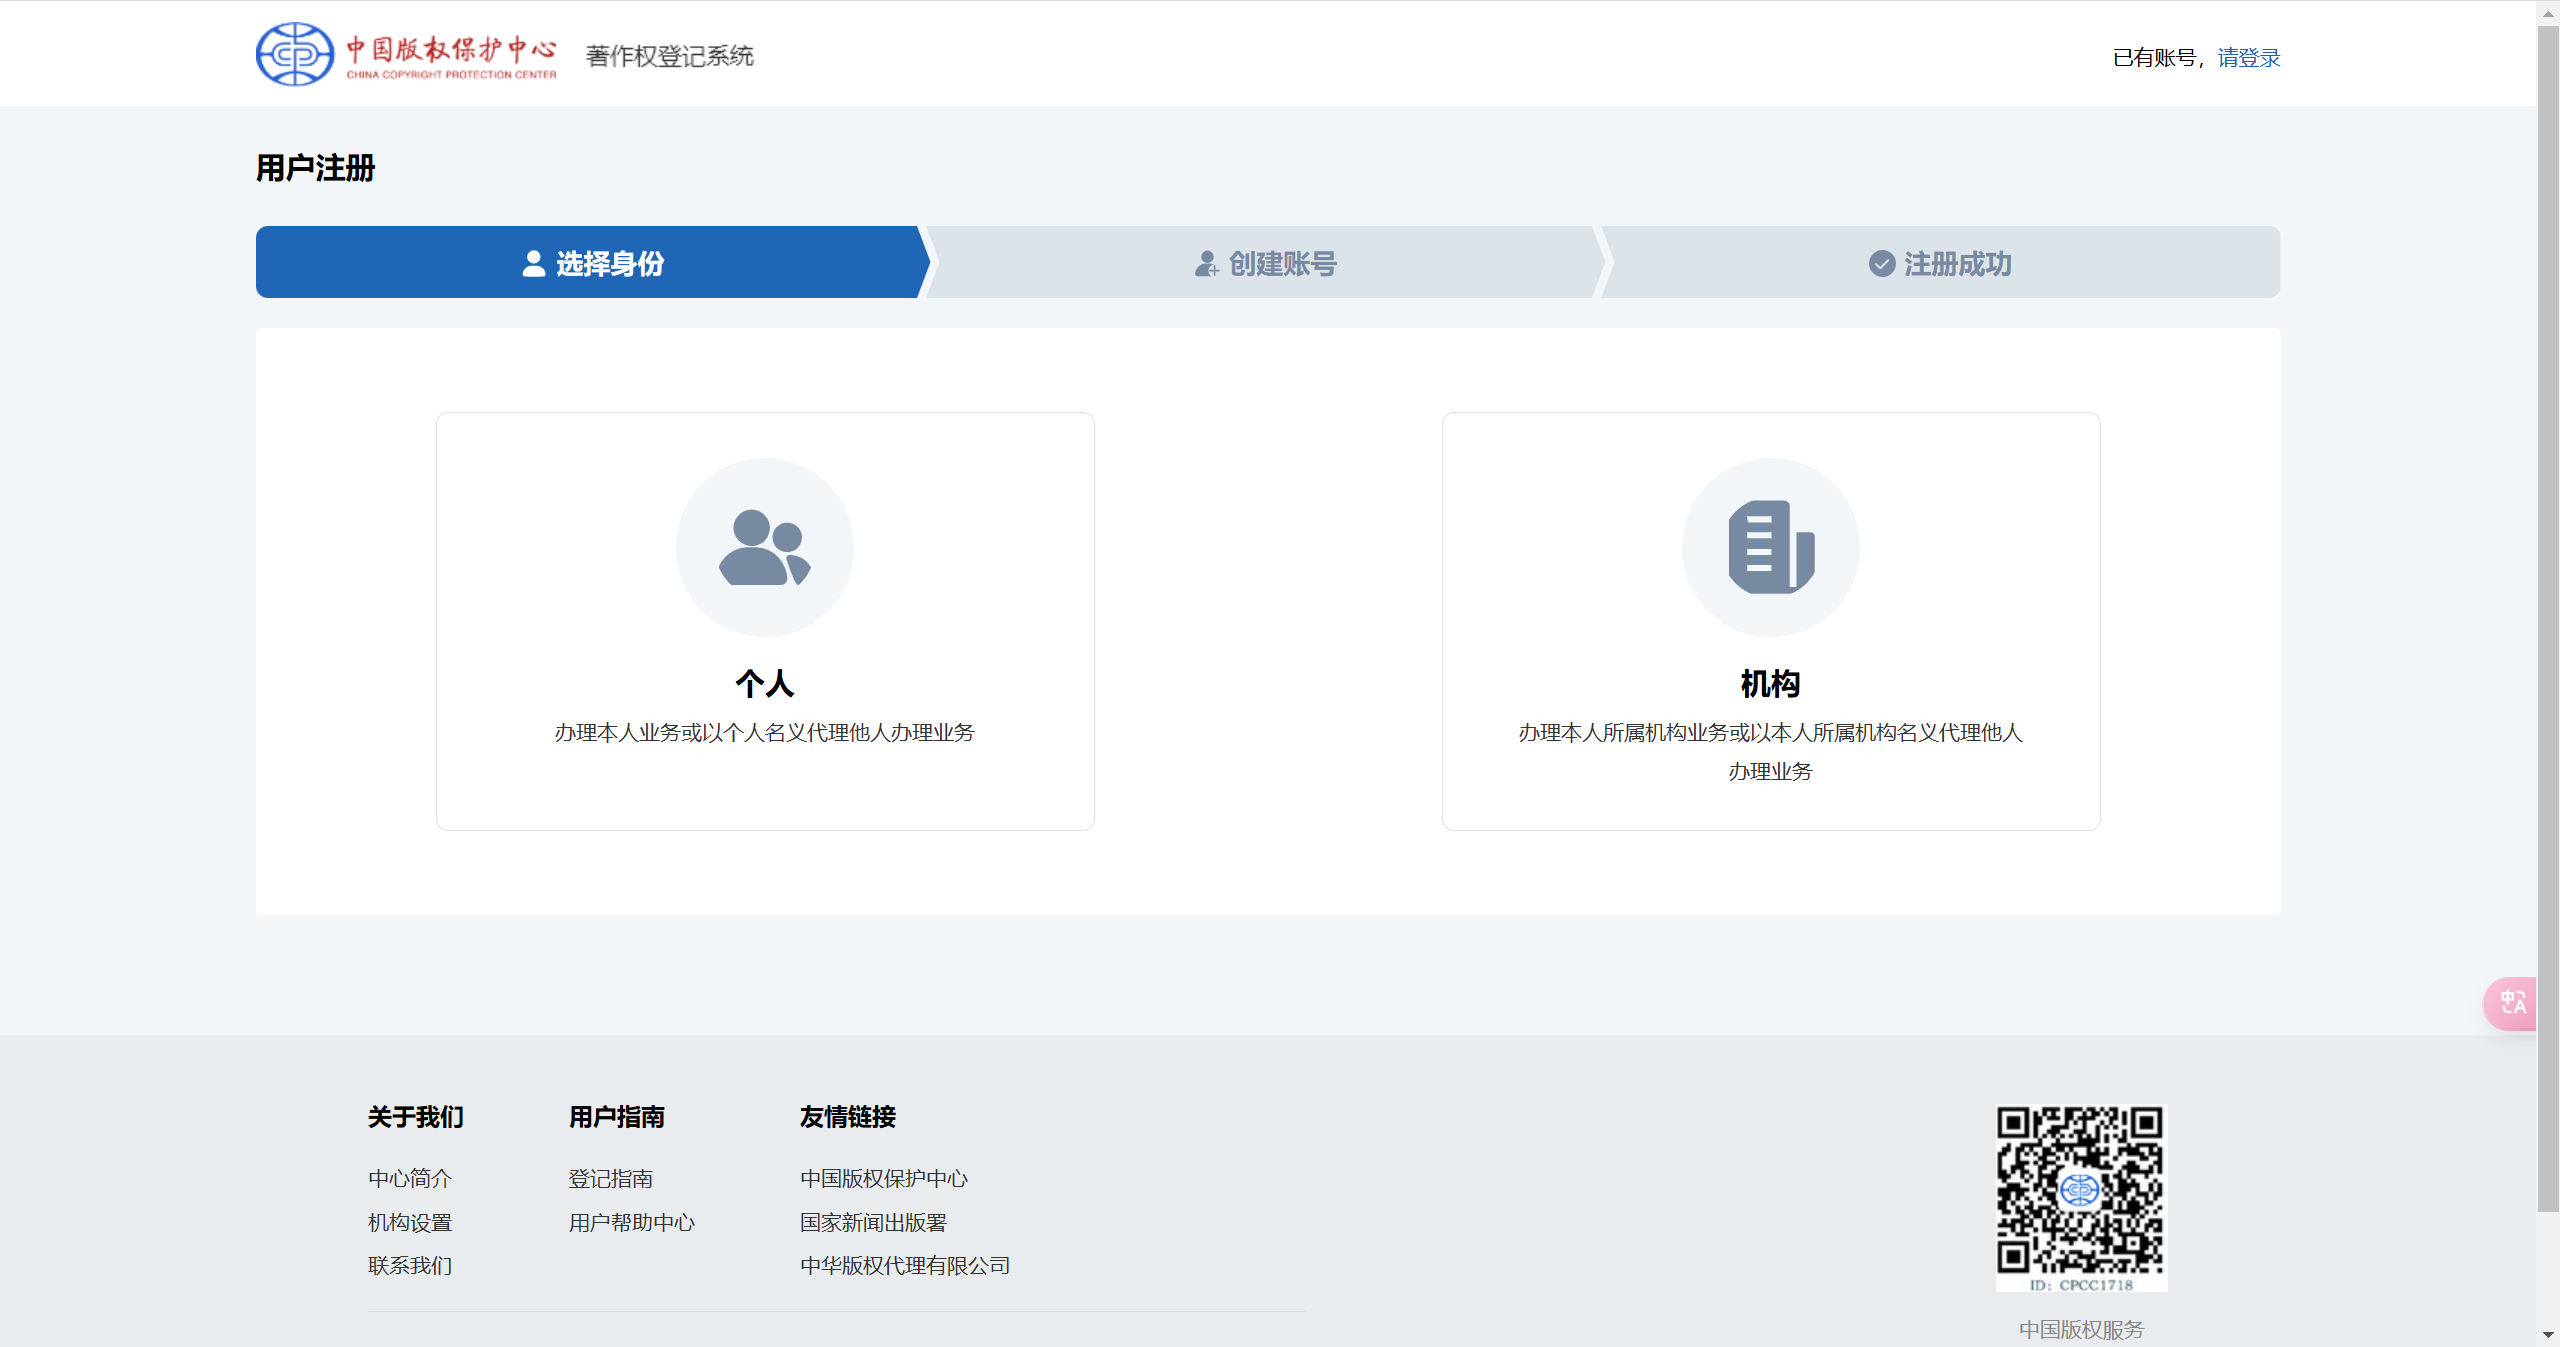Open the 中华版权代理有限公司 link
2560x1347 pixels.
click(x=905, y=1266)
